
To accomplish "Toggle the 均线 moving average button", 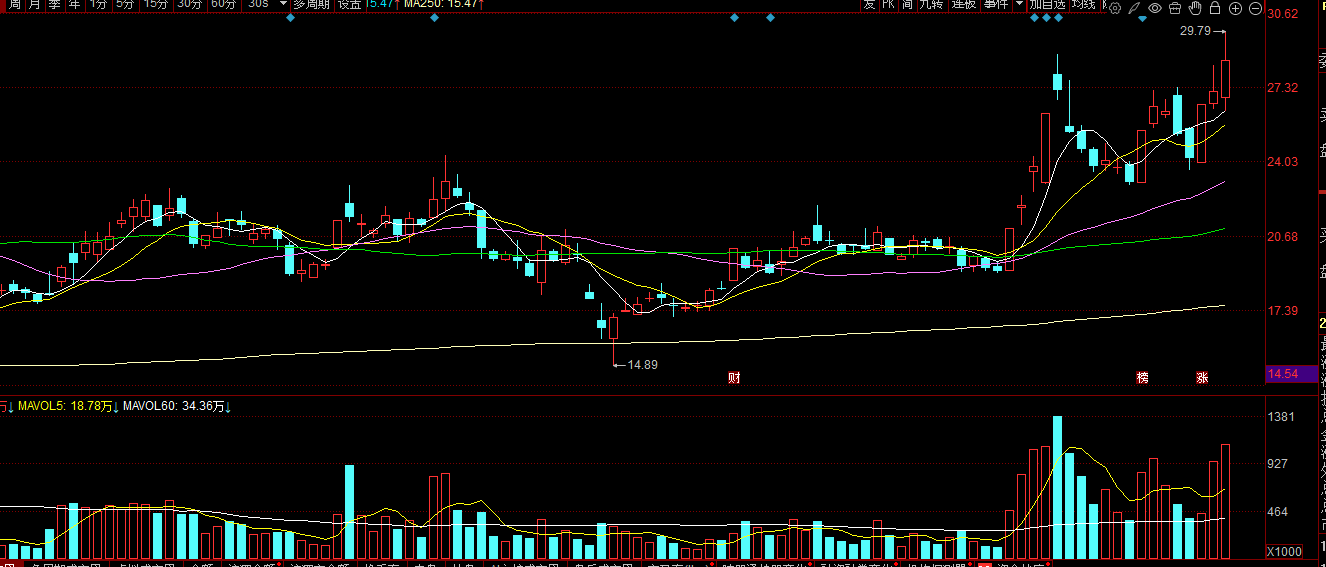I will tap(1084, 4).
